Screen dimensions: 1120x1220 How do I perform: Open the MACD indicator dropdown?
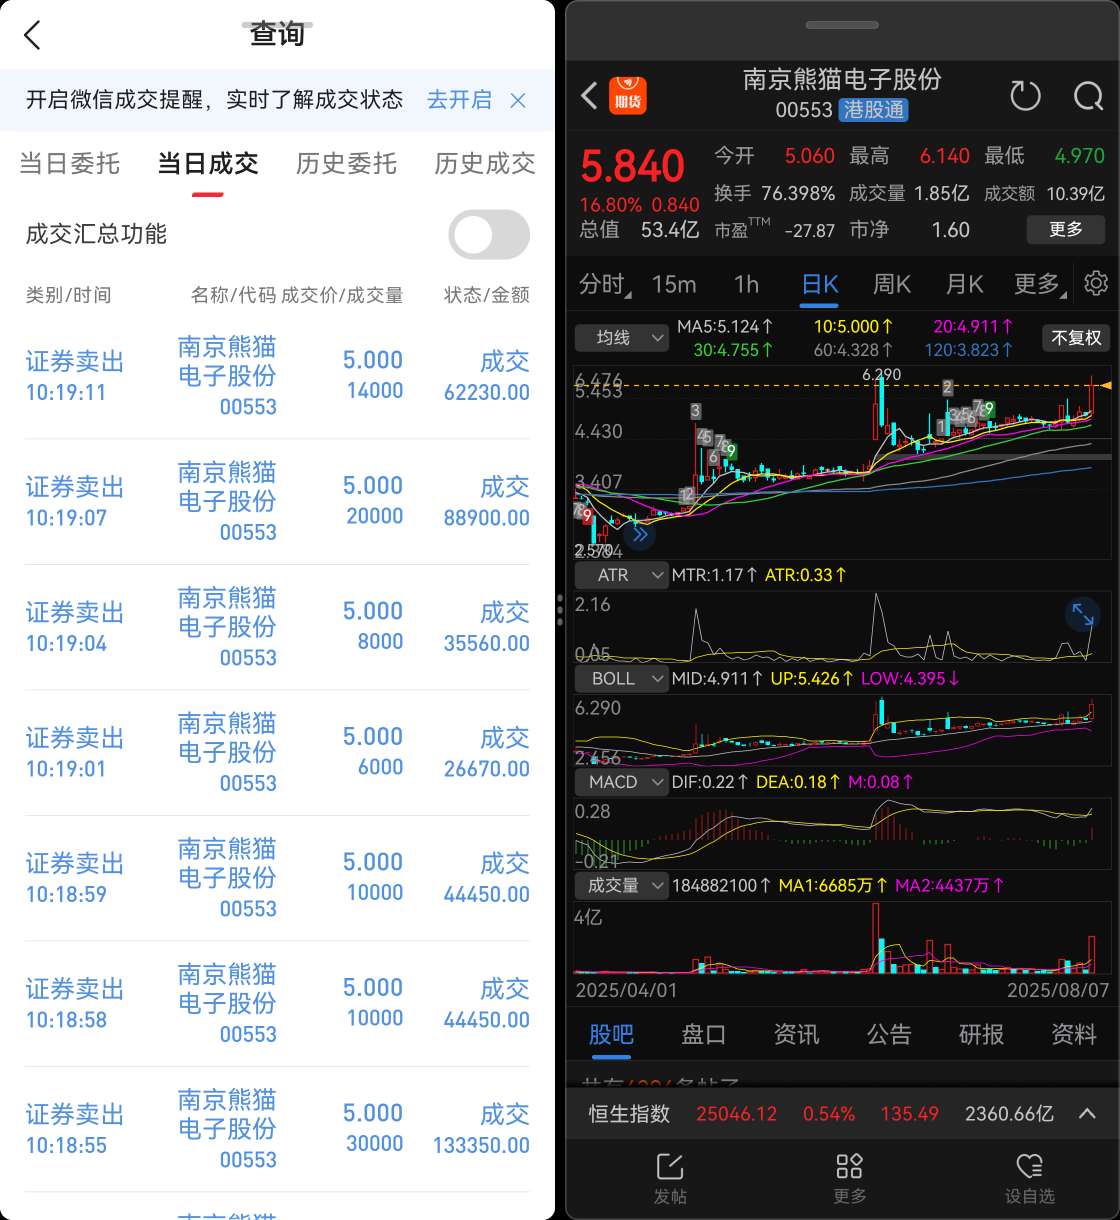point(621,782)
